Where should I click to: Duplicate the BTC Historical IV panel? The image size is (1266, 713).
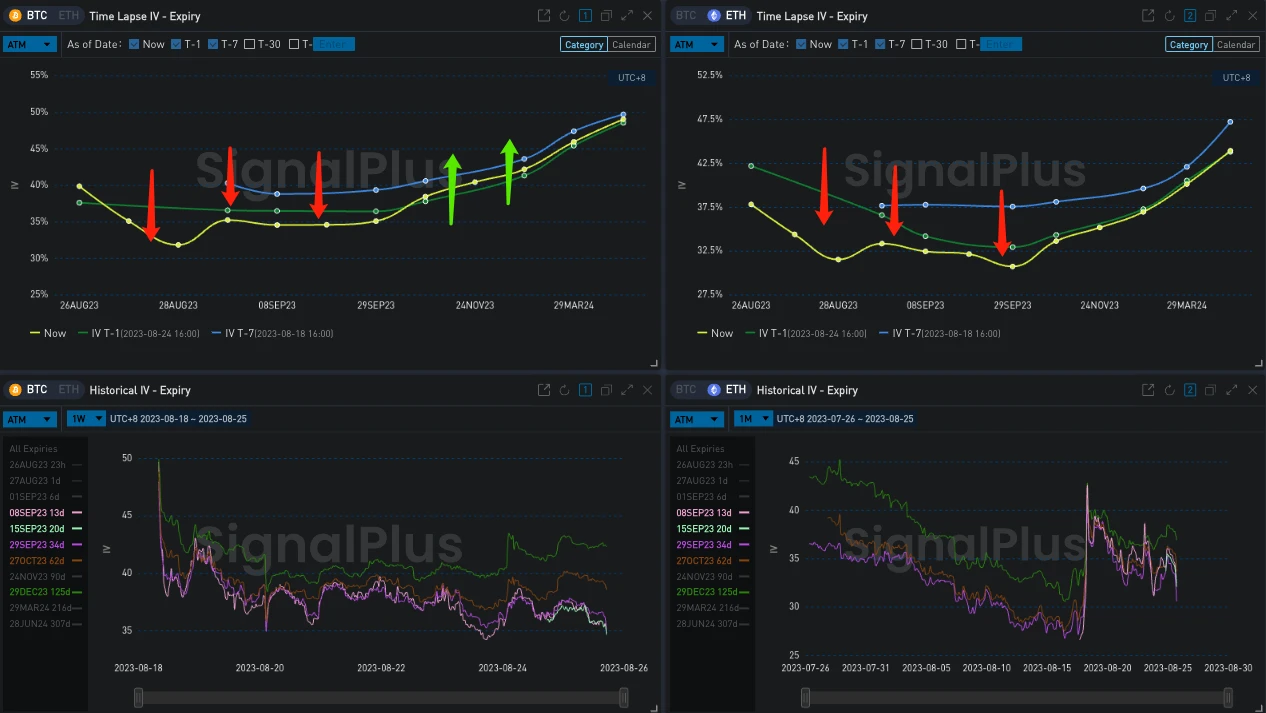[x=606, y=390]
